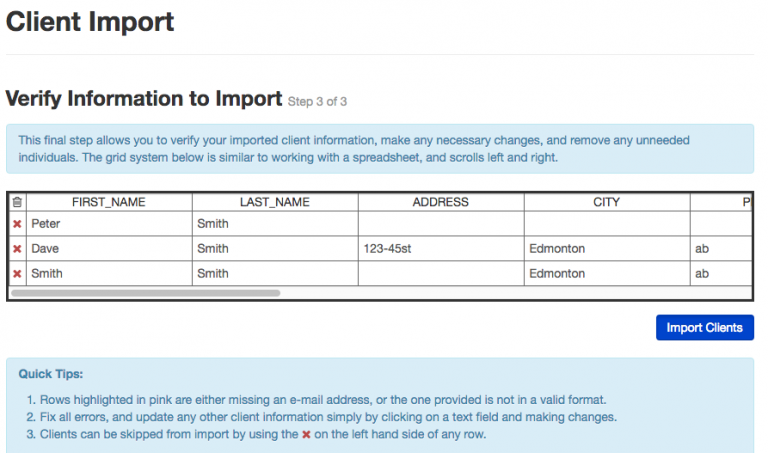The width and height of the screenshot is (768, 453).
Task: Remove Dave Smith row with red X
Action: pos(17,249)
